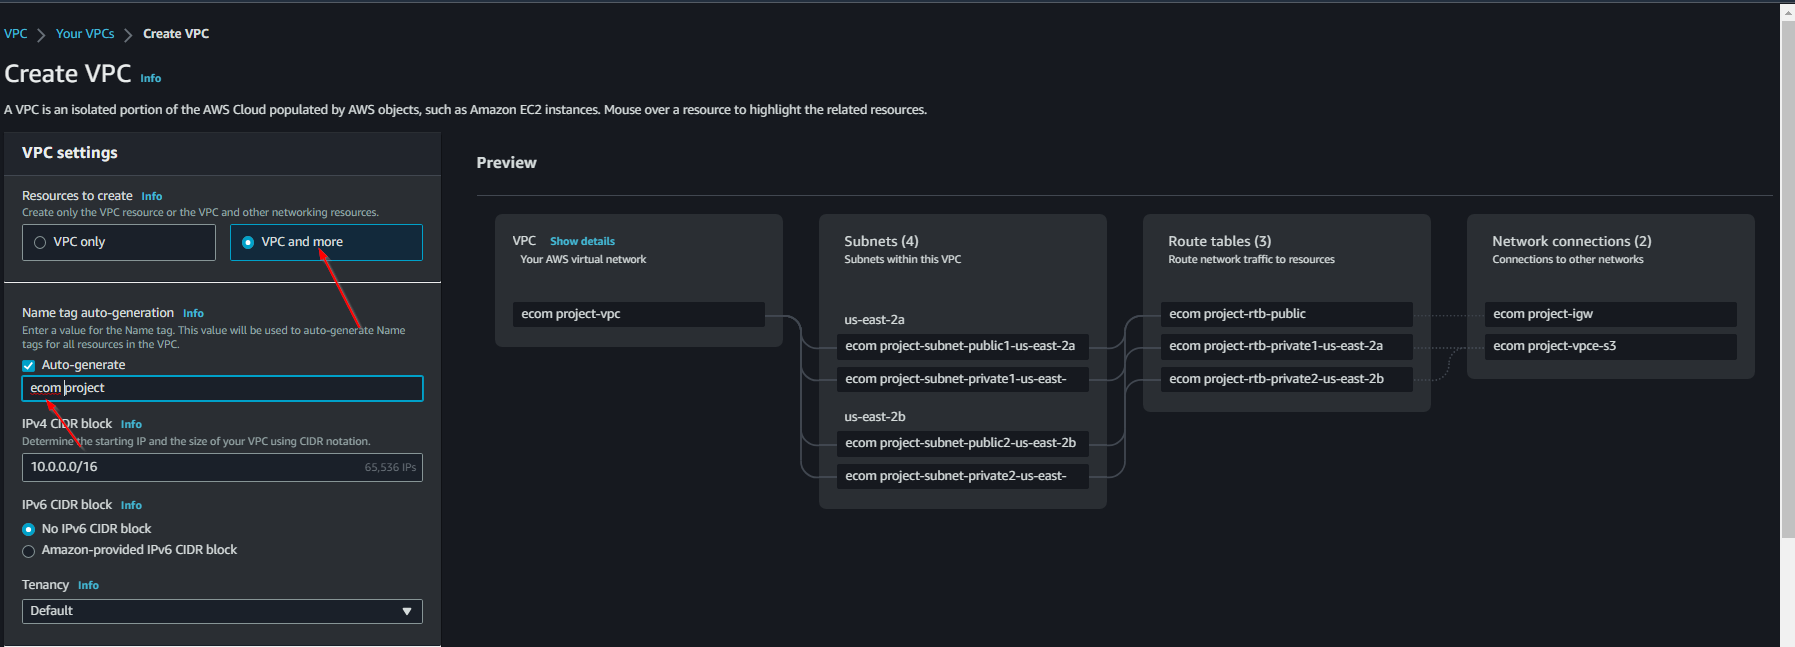Image resolution: width=1795 pixels, height=647 pixels.
Task: Click Info next to Name tag auto-generation
Action: pos(193,313)
